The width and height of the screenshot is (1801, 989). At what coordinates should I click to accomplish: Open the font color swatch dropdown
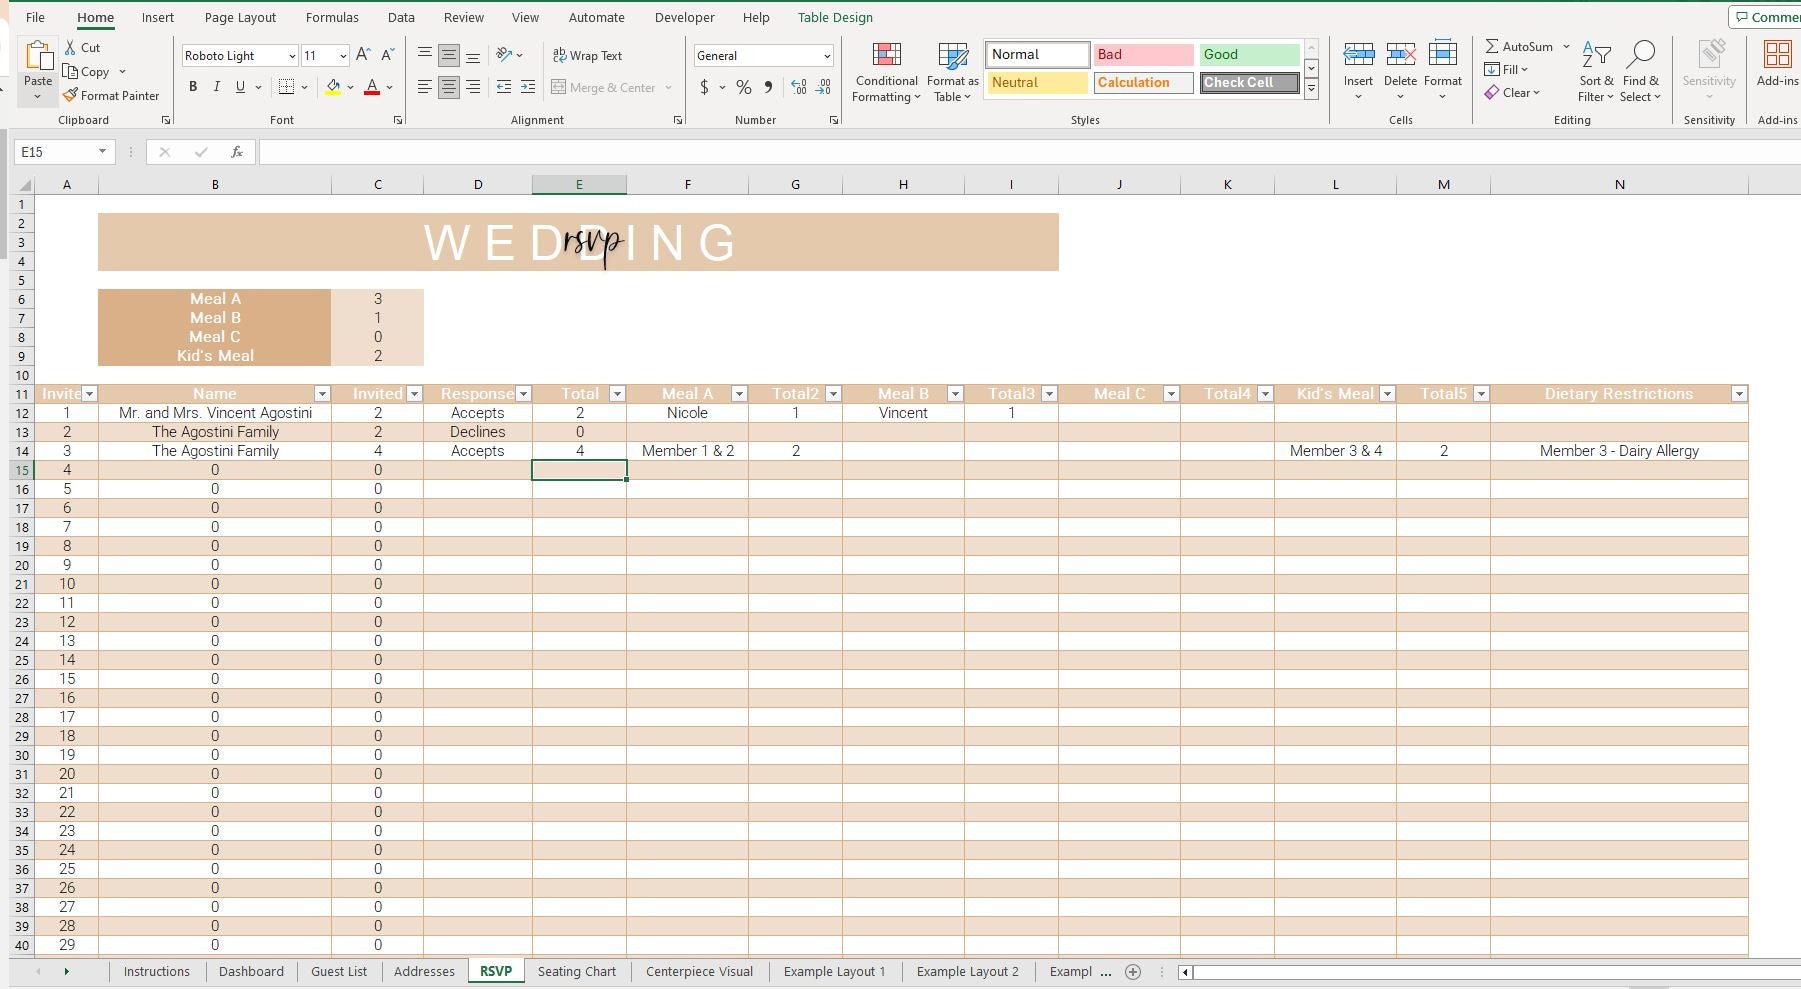click(389, 88)
